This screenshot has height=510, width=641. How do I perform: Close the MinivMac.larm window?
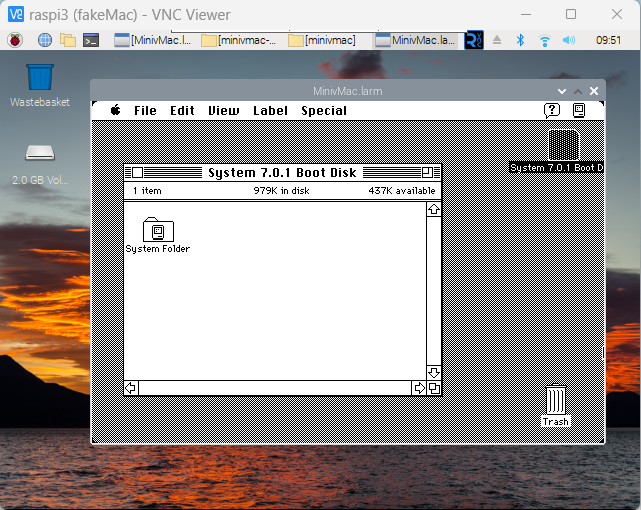(x=594, y=91)
